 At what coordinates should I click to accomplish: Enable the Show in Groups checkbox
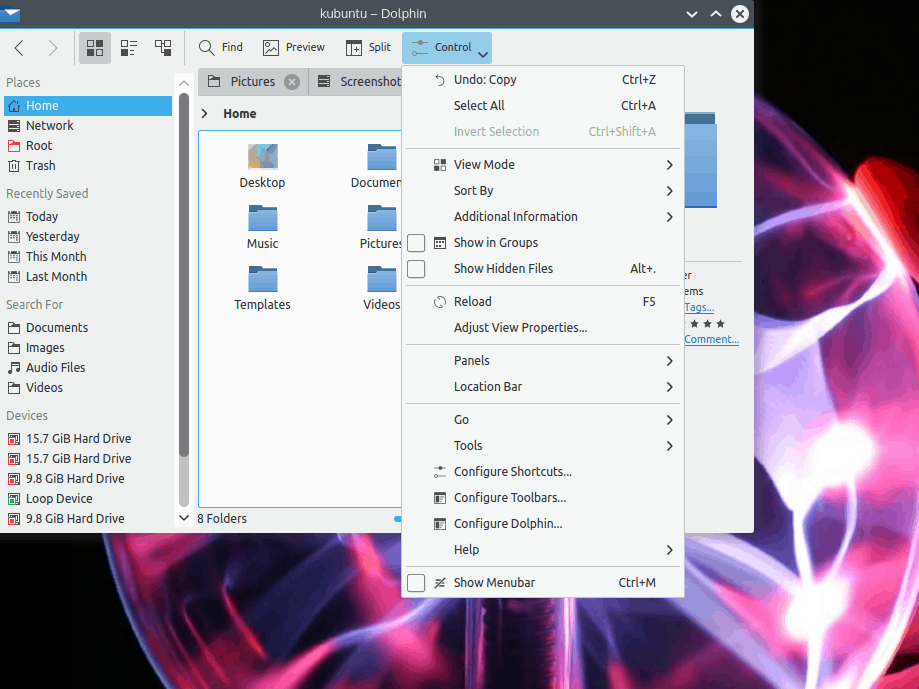pyautogui.click(x=416, y=243)
